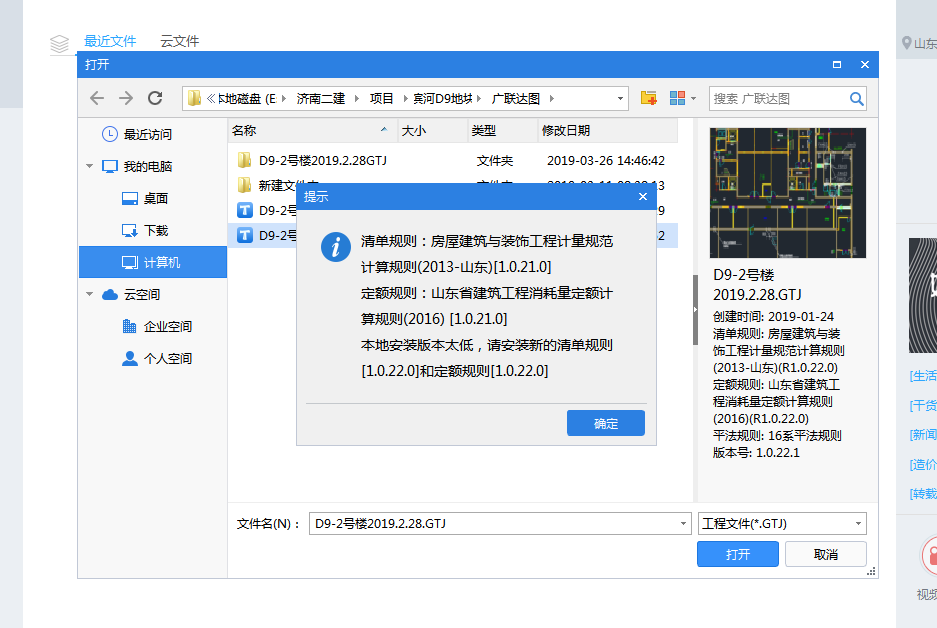Sort files by 大小 column
This screenshot has height=628, width=937.
click(x=433, y=130)
